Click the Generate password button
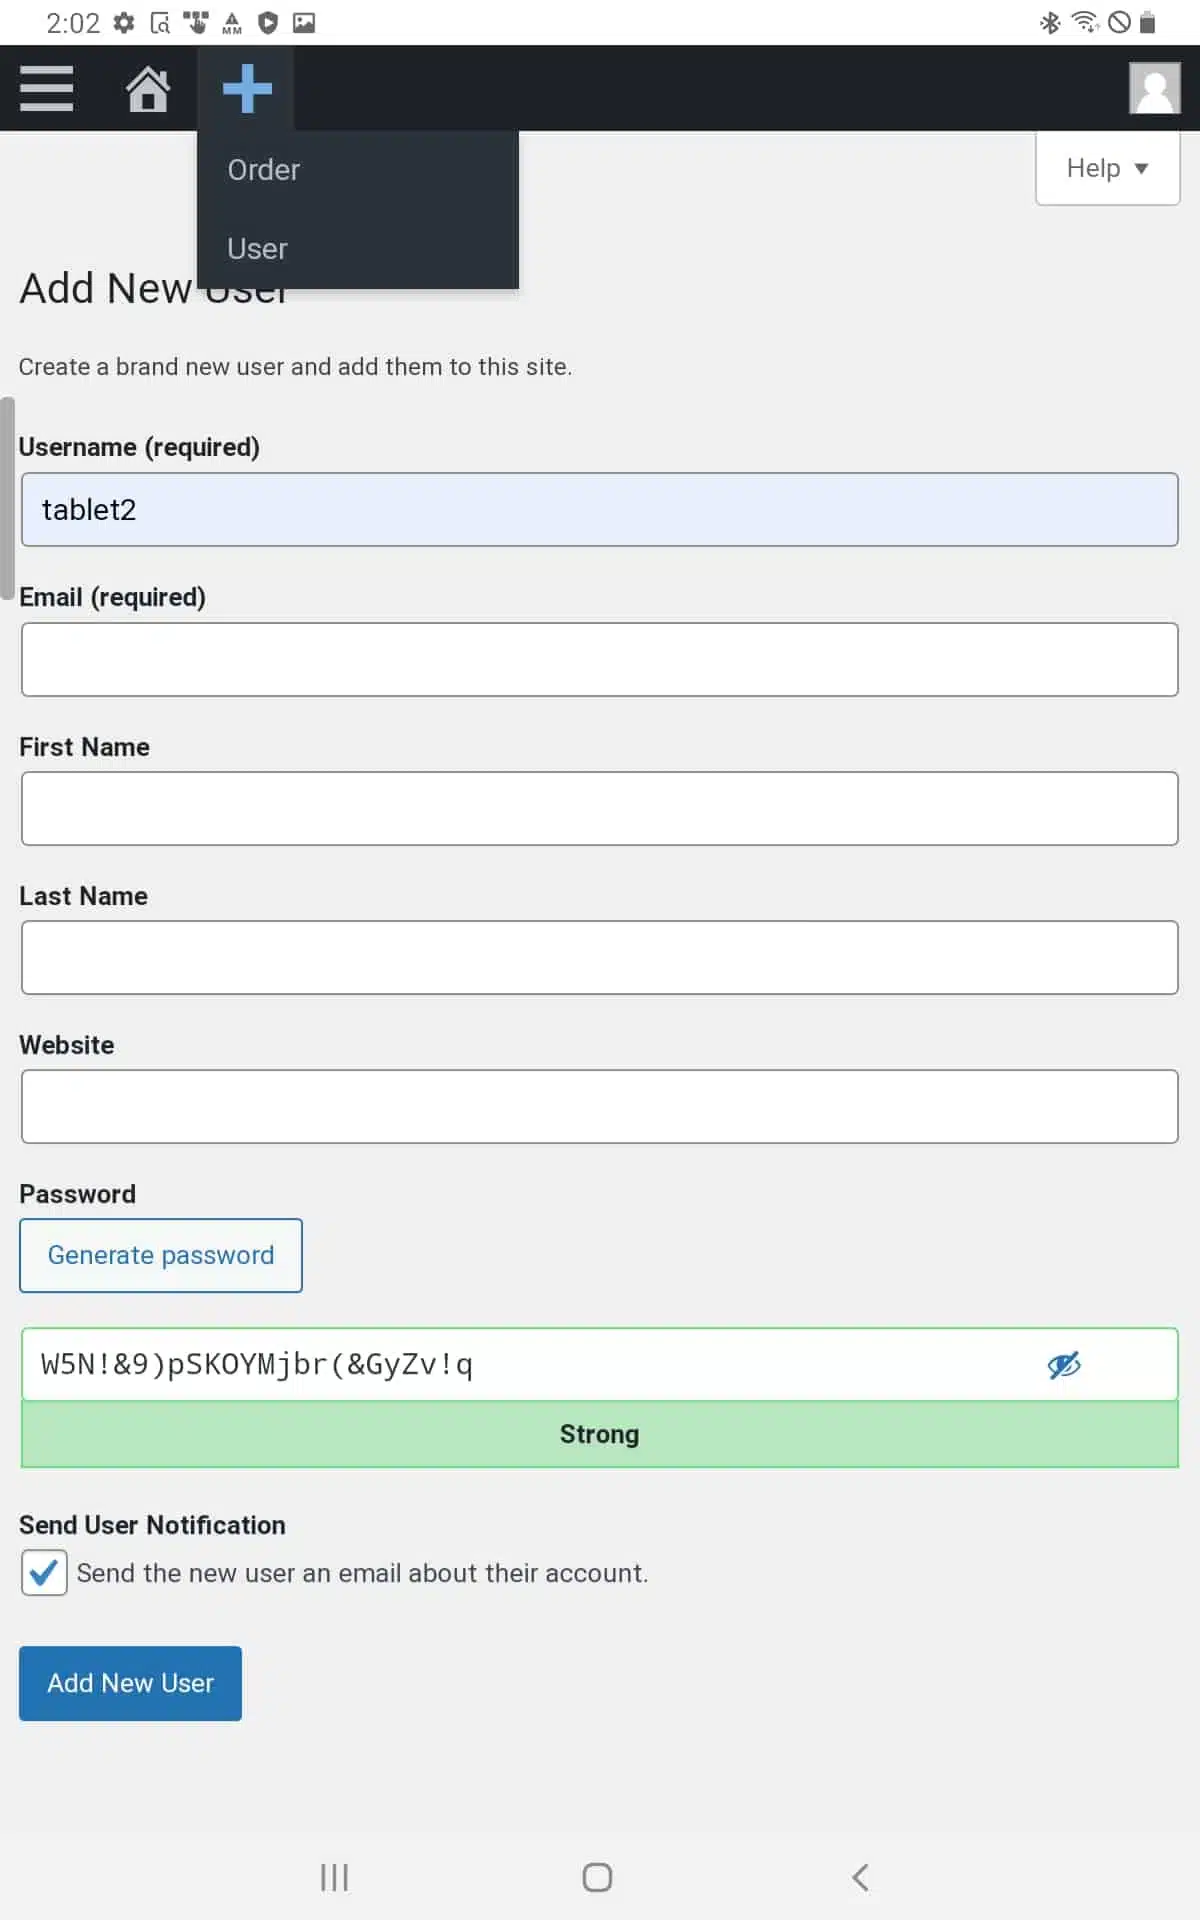Screen dimensions: 1200x1920 tap(161, 1255)
